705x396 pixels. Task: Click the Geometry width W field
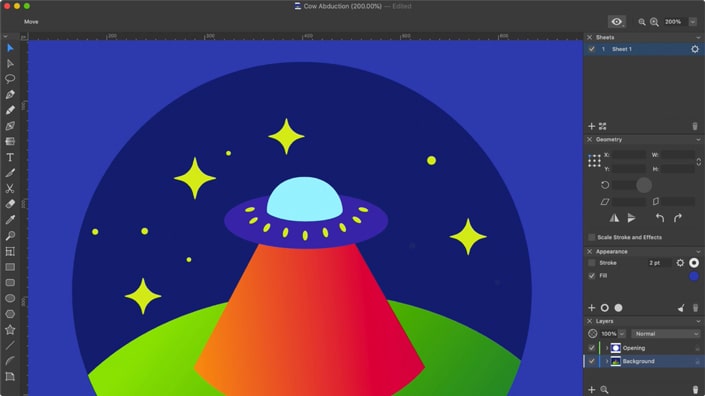point(677,155)
